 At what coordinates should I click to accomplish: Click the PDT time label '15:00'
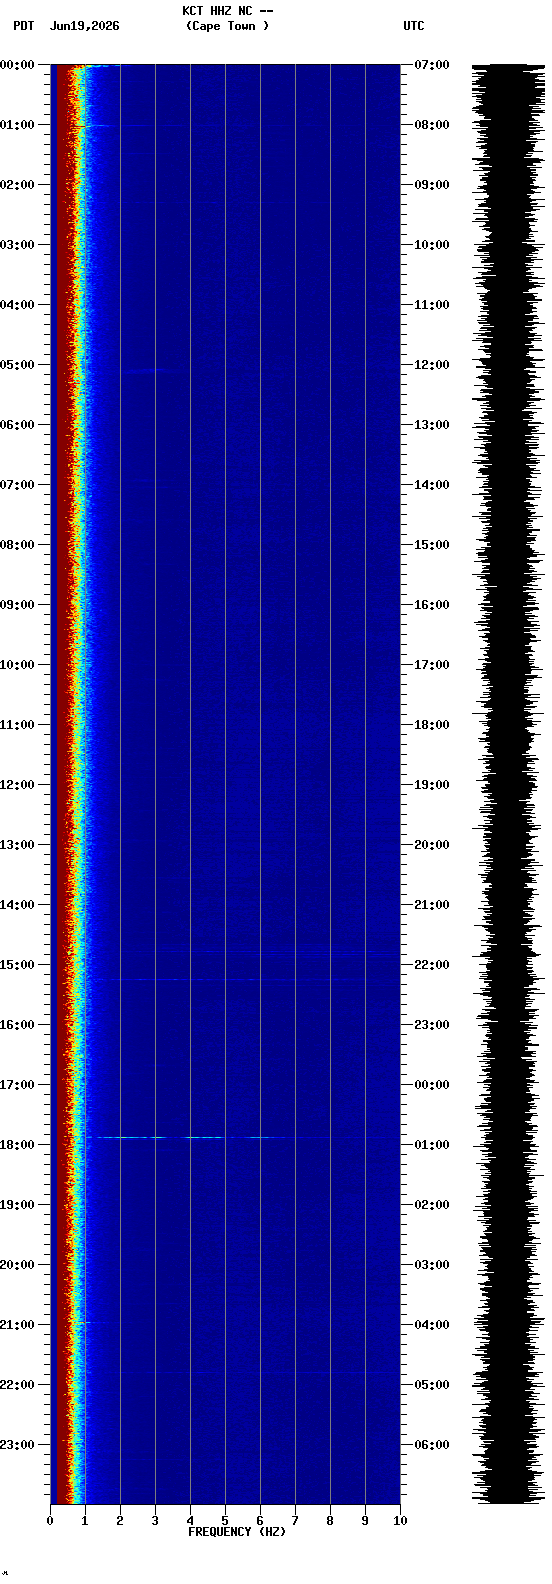pos(17,965)
